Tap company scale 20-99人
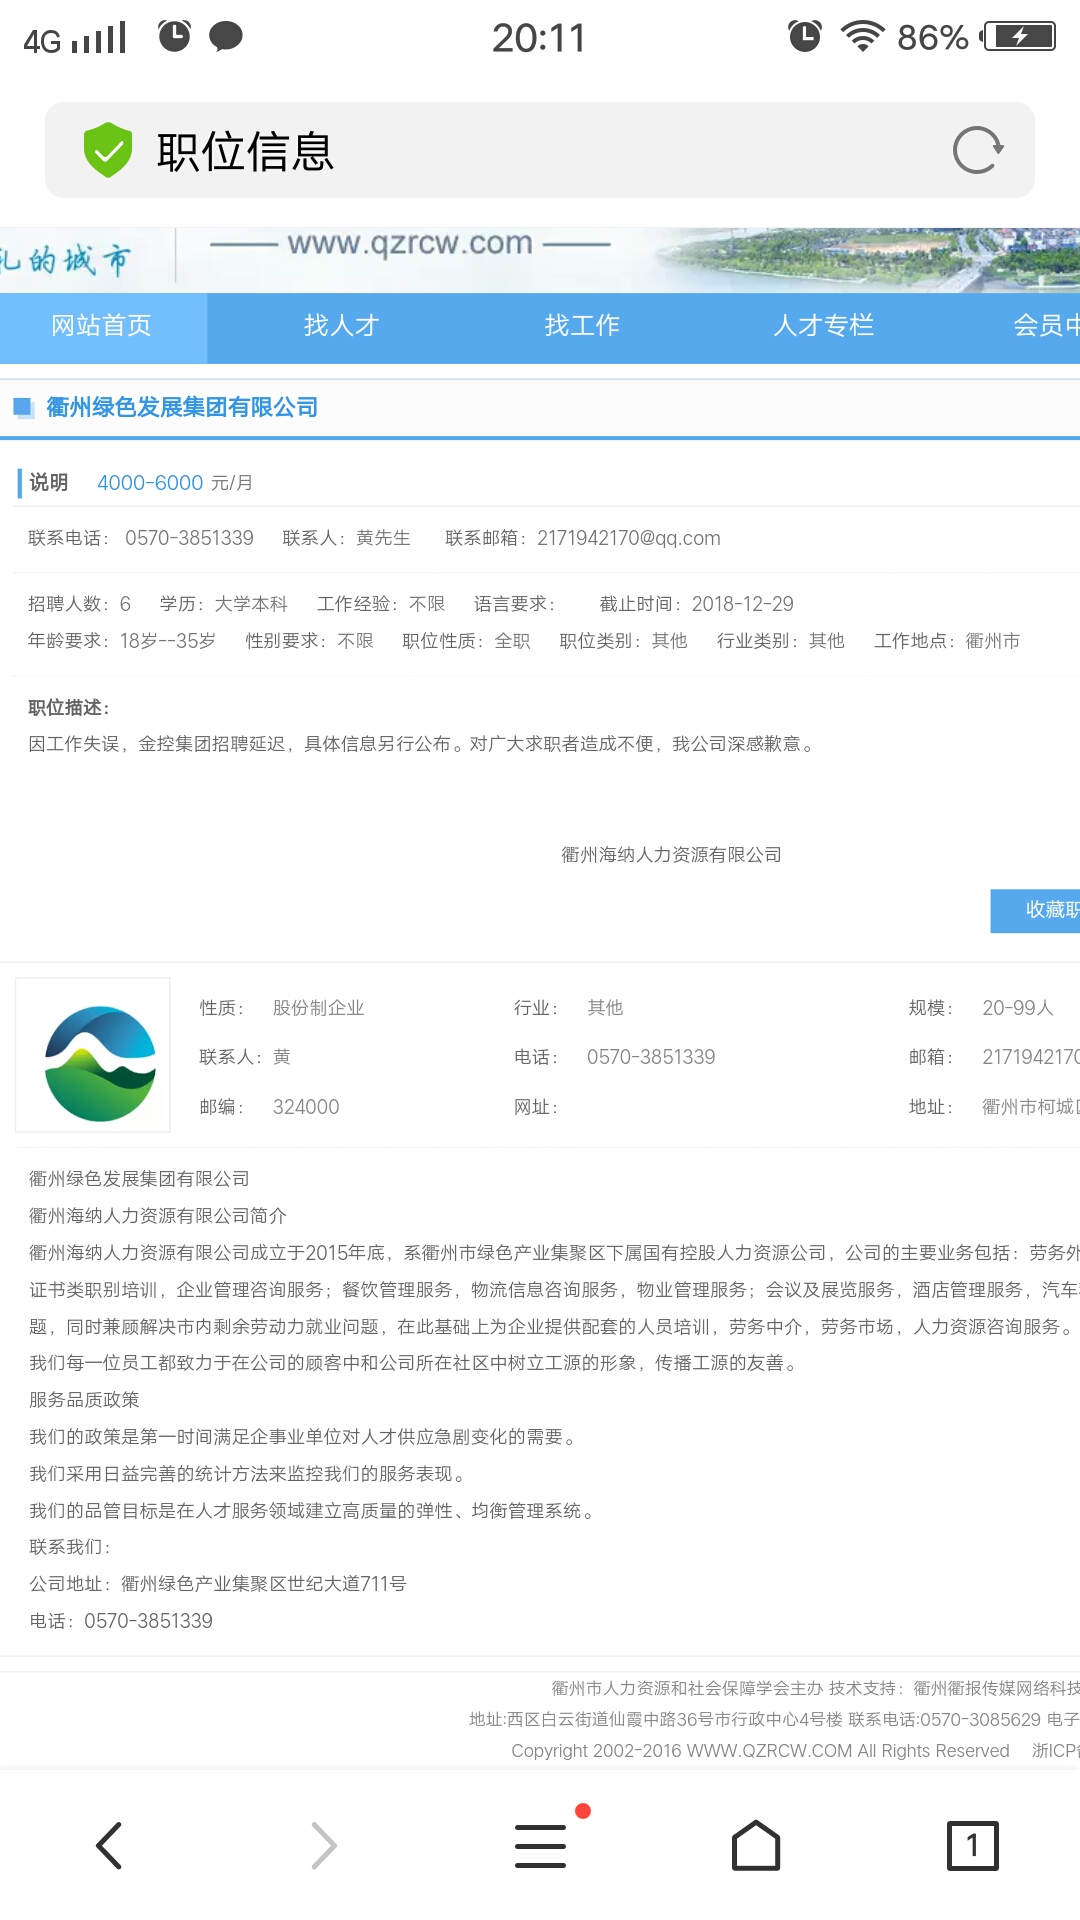Screen dimensions: 1080x1920 click(x=1018, y=1008)
